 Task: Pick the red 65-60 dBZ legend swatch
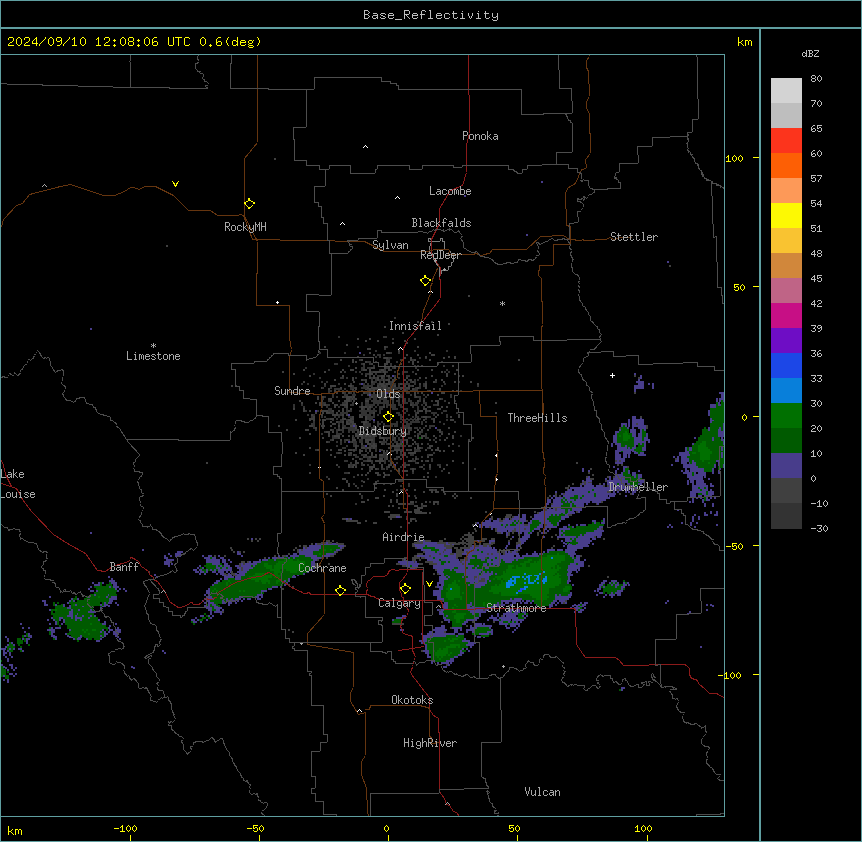coord(786,140)
